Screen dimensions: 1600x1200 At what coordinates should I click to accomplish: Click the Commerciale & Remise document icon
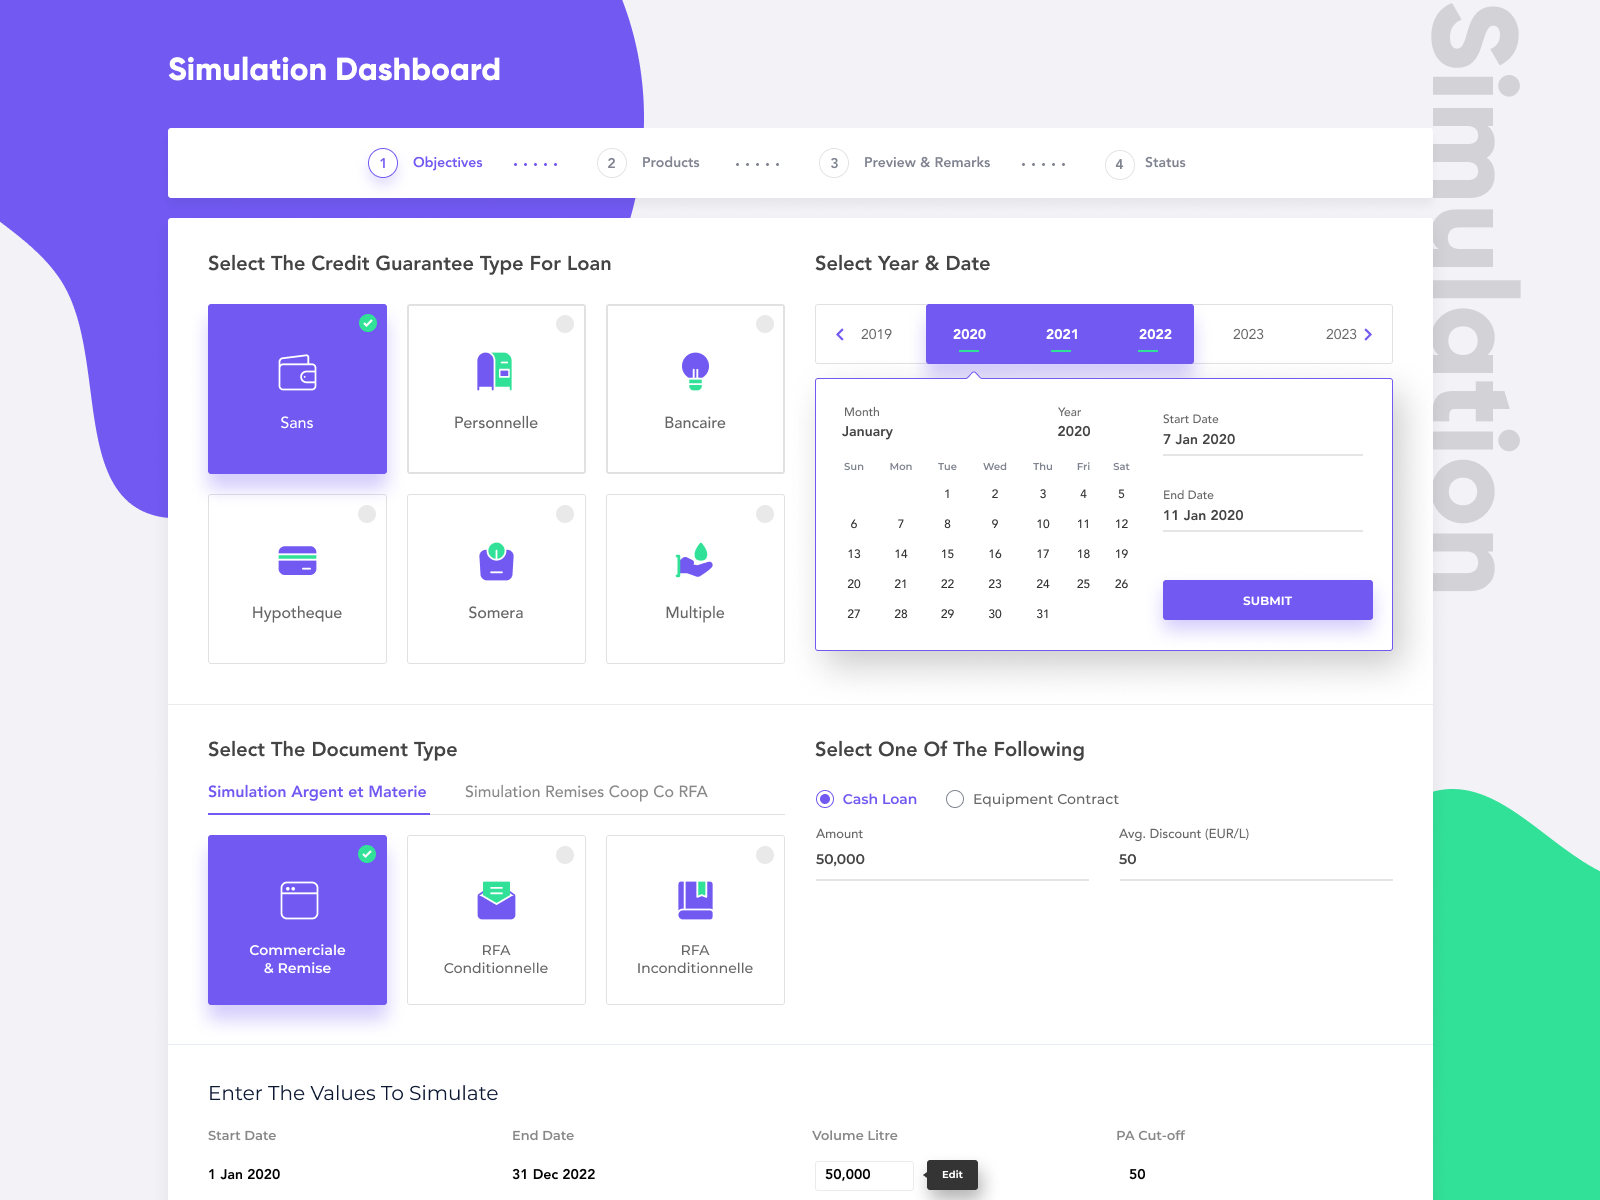click(x=297, y=900)
